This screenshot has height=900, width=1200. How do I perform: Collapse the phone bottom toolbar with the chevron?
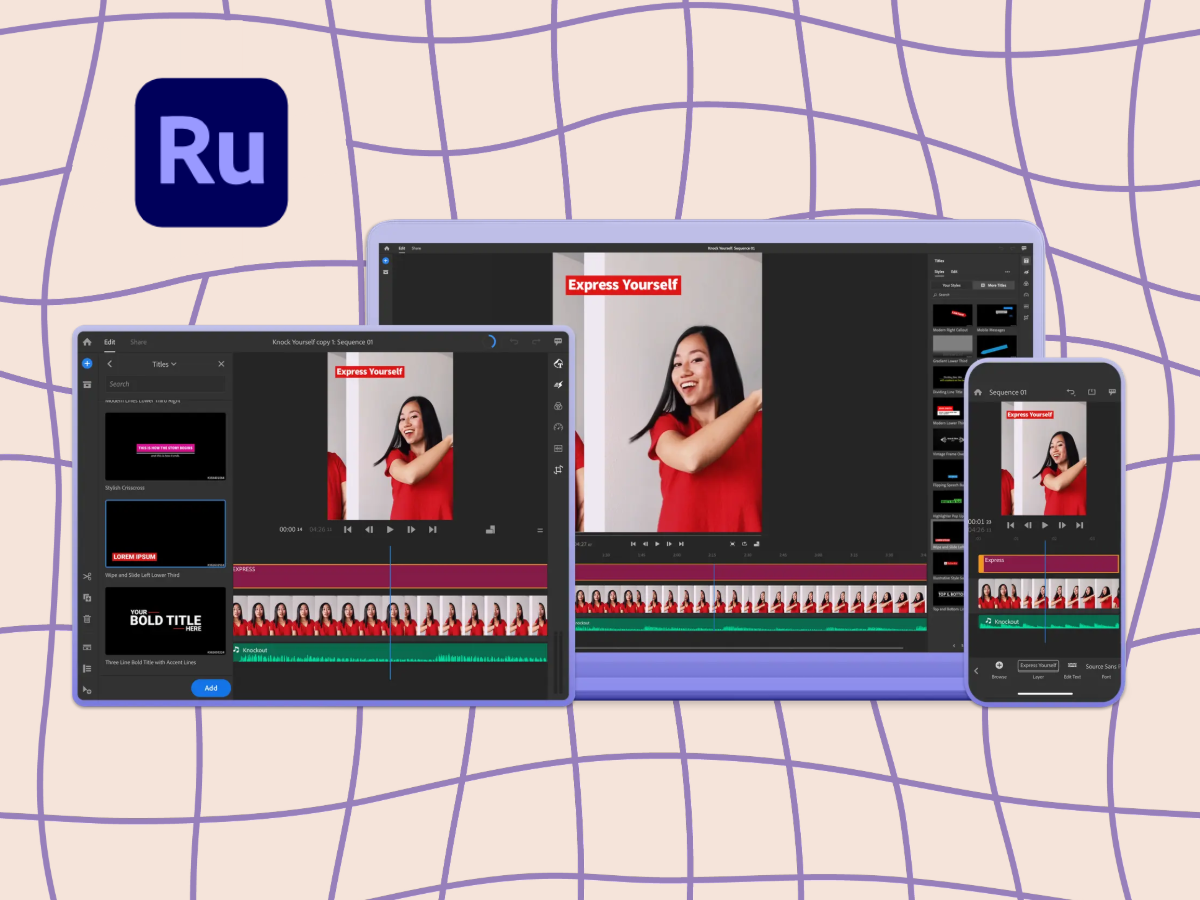(x=975, y=671)
